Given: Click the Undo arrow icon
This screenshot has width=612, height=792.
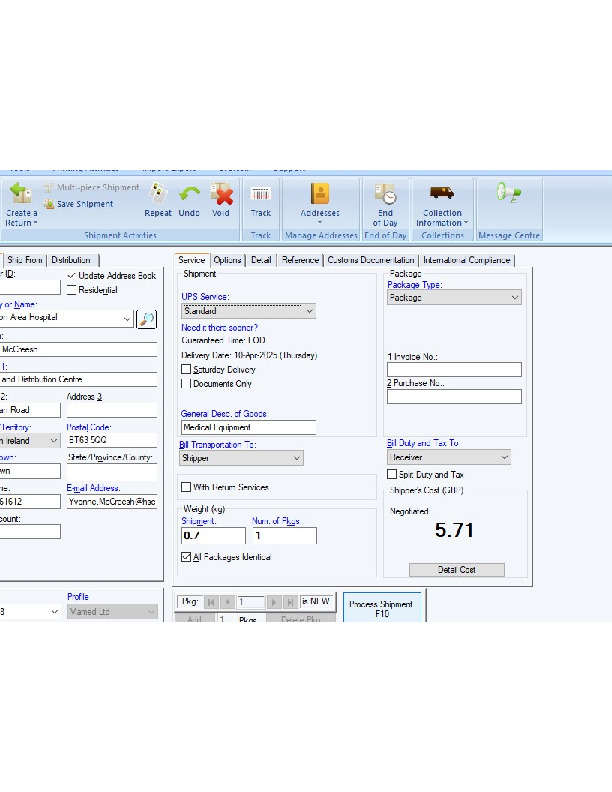Looking at the screenshot, I should pyautogui.click(x=189, y=195).
